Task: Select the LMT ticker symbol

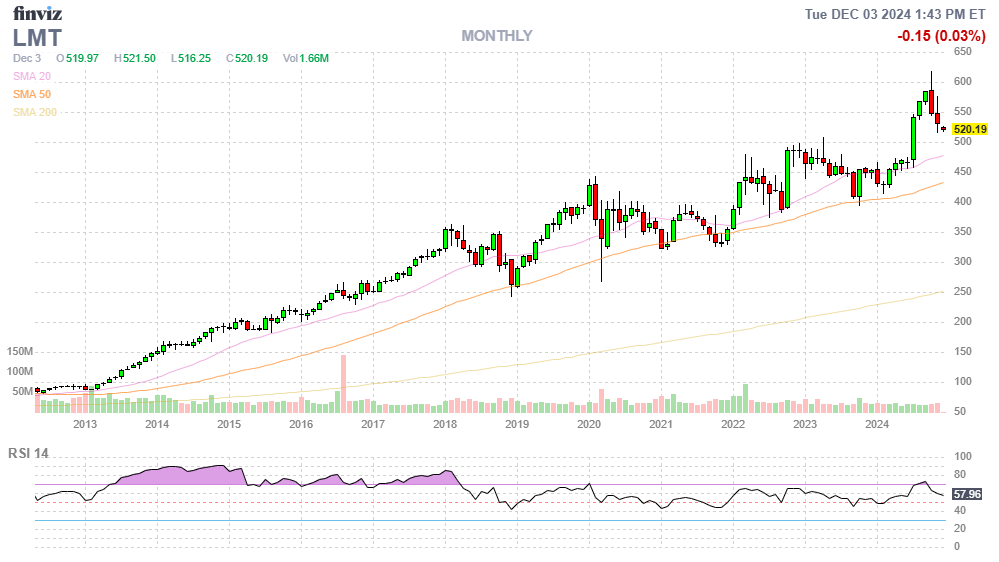Action: pyautogui.click(x=37, y=38)
